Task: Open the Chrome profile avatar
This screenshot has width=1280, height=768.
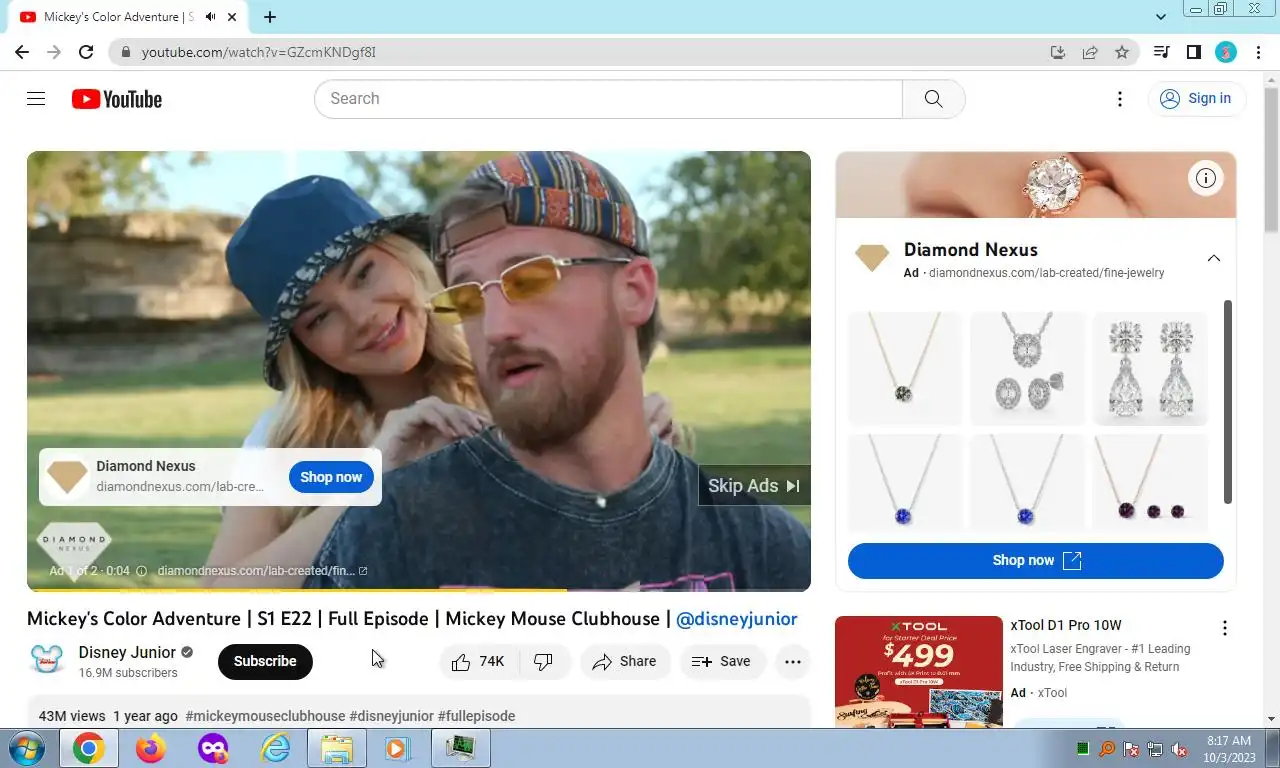Action: point(1226,52)
